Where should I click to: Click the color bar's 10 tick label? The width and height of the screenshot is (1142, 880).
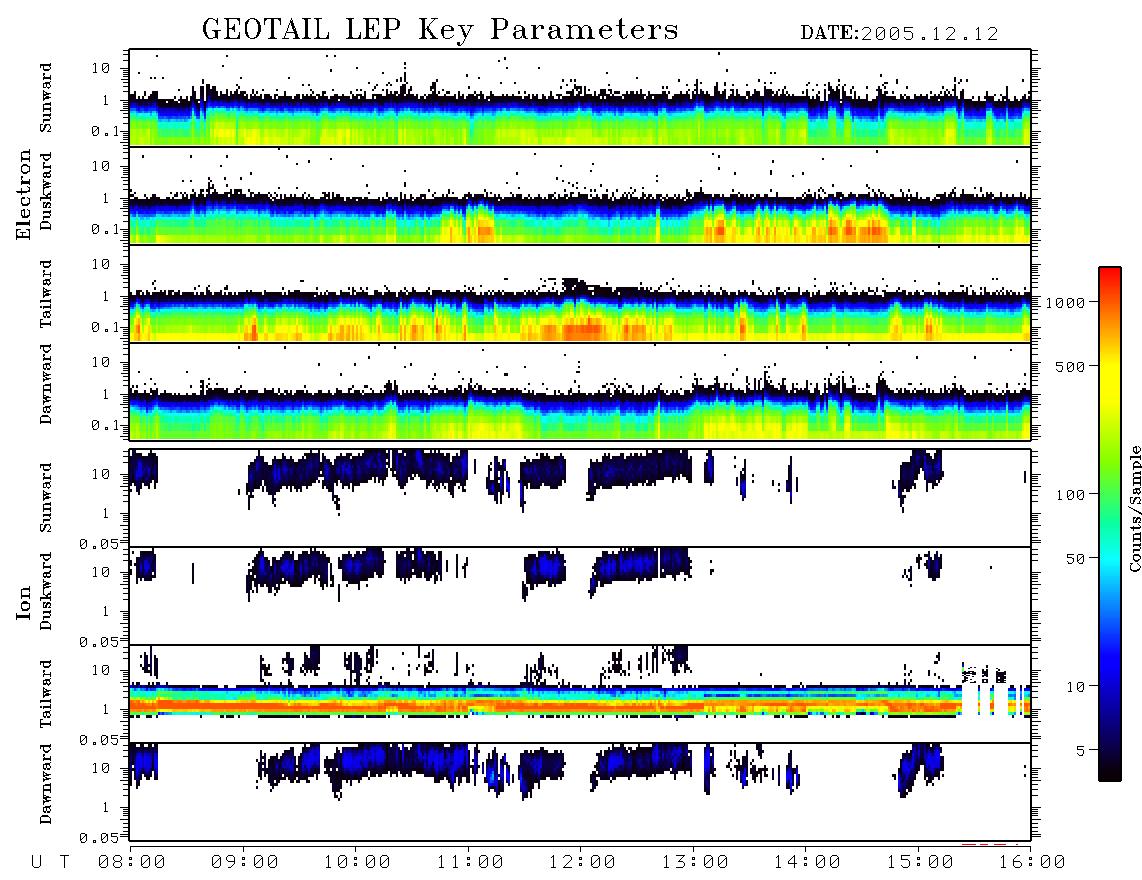click(1075, 687)
